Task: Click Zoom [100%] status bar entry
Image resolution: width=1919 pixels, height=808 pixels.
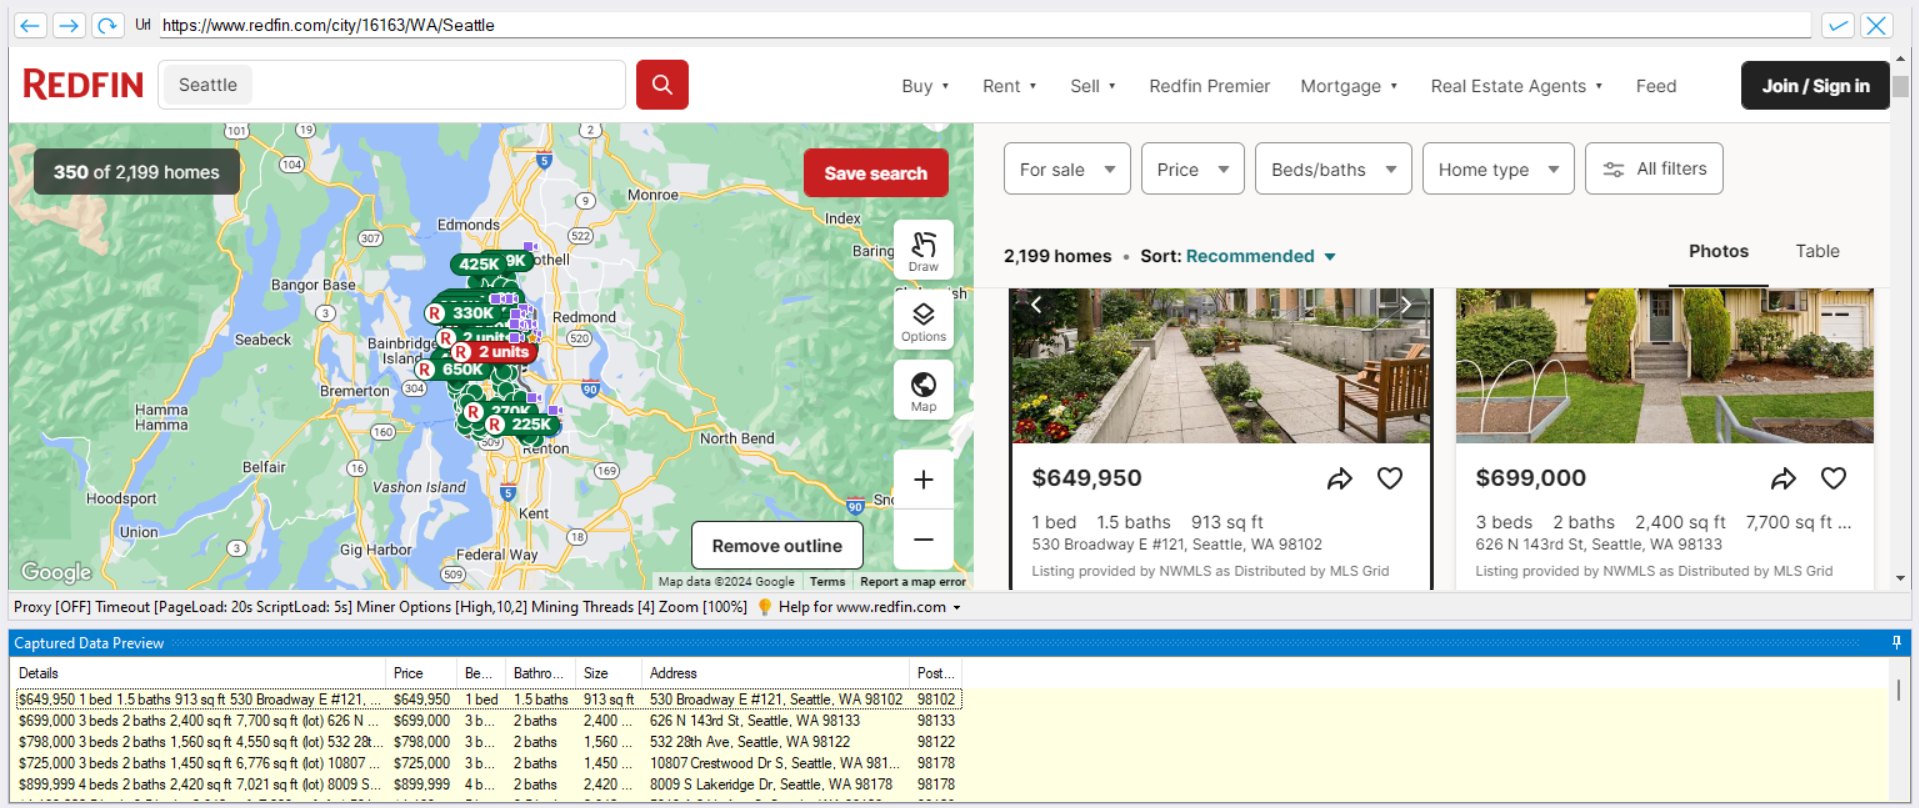Action: point(703,607)
